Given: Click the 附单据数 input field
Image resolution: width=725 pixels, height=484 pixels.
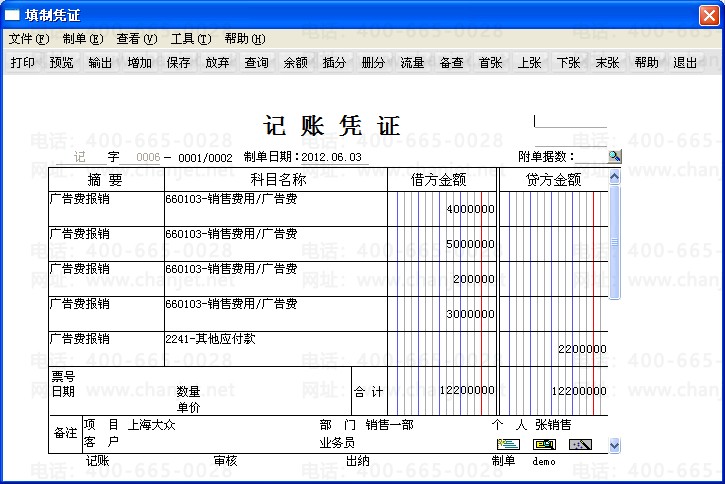Looking at the screenshot, I should (x=591, y=157).
